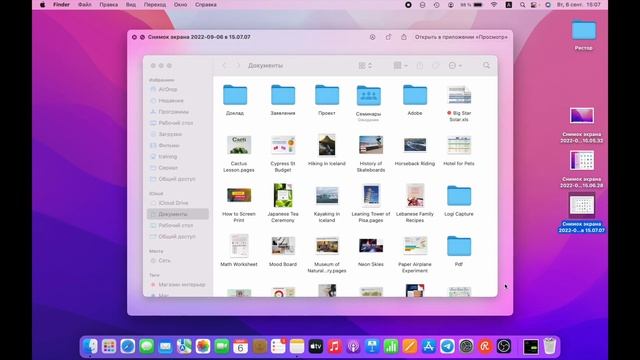Open Maps from the Dock
The image size is (640, 360).
[184, 347]
